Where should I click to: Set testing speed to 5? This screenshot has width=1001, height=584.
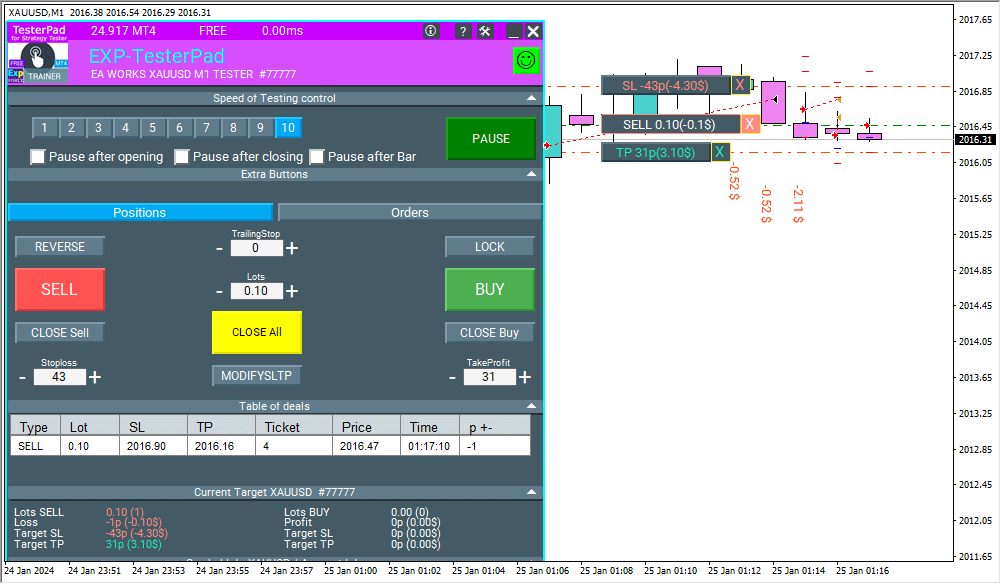coord(152,128)
